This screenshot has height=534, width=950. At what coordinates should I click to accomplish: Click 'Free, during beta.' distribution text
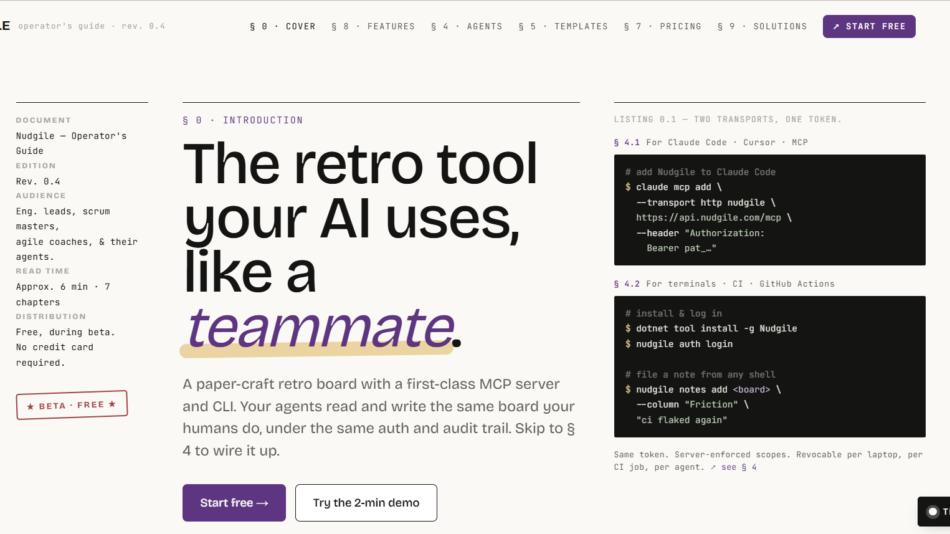pyautogui.click(x=65, y=332)
